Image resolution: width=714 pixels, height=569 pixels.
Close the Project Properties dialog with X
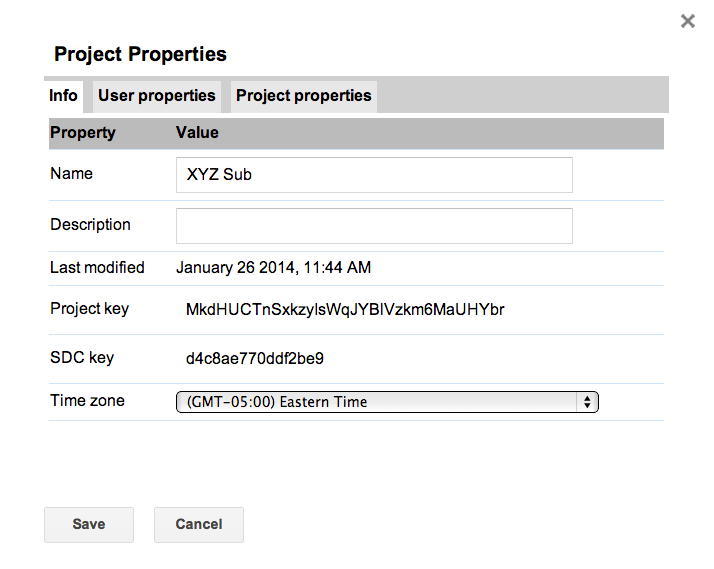[688, 21]
